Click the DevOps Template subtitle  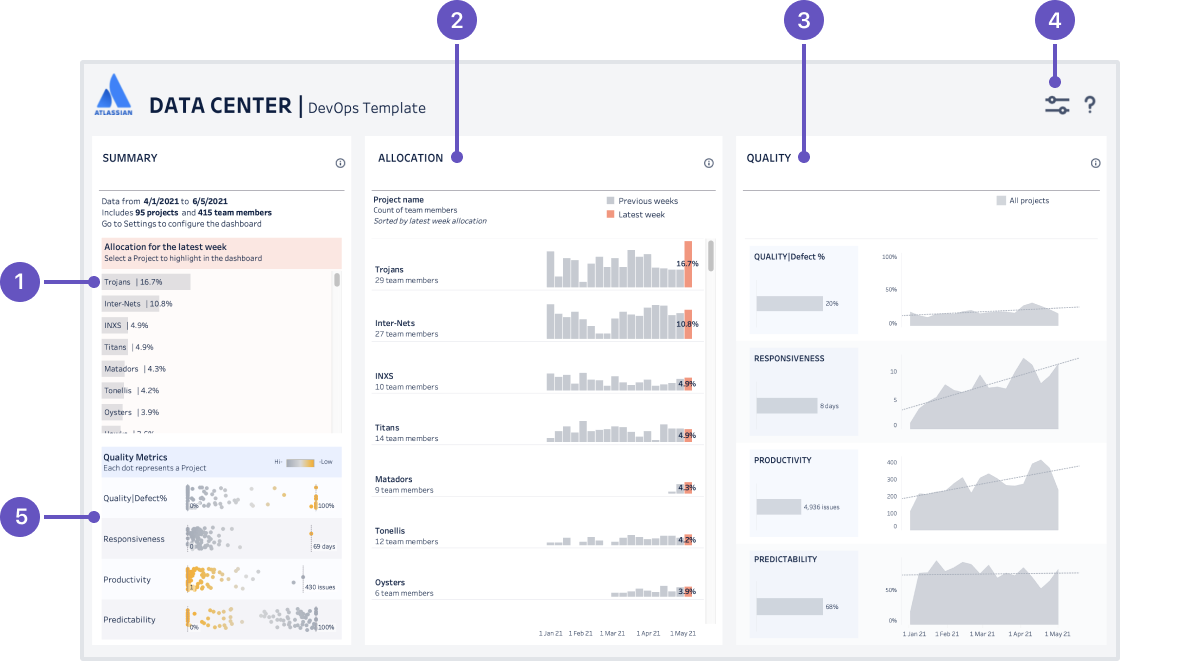367,108
